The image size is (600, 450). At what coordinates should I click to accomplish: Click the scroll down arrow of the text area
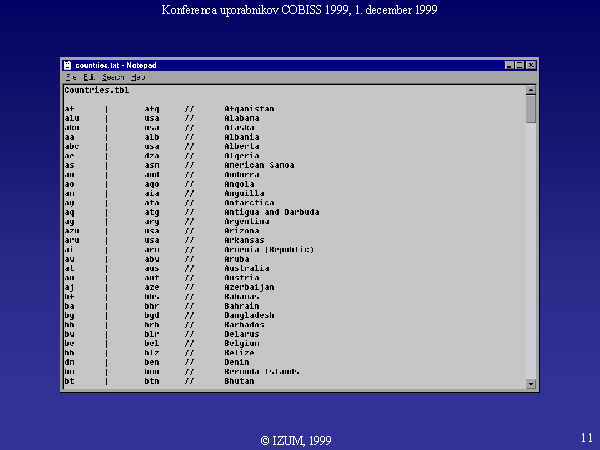tap(531, 382)
